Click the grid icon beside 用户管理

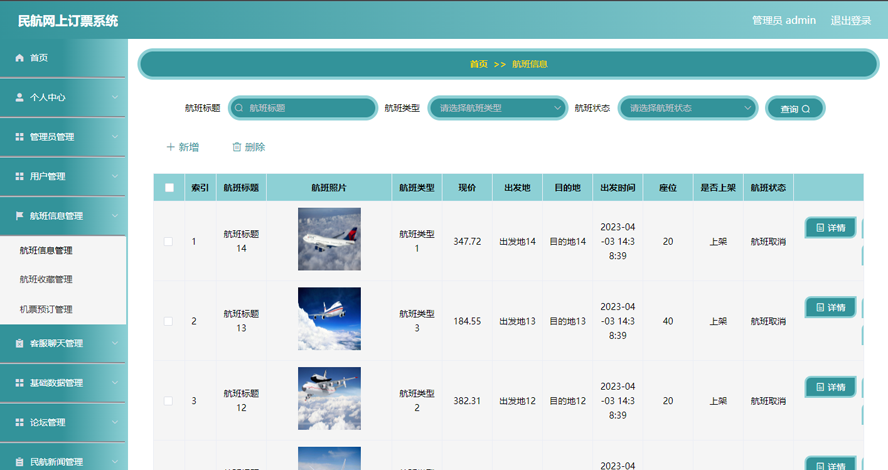click(x=19, y=177)
